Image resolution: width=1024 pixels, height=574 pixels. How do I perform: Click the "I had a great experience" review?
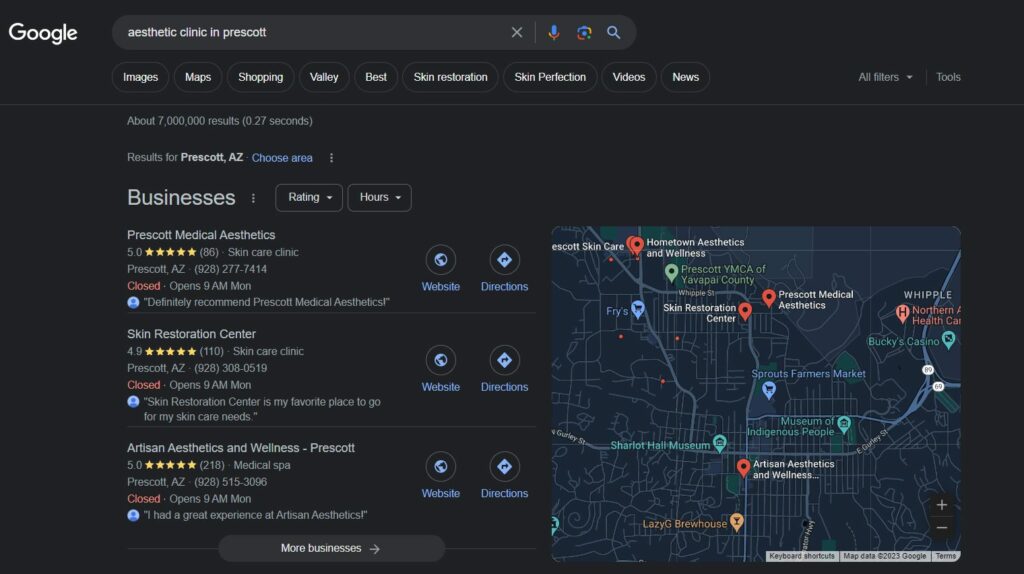click(x=255, y=515)
